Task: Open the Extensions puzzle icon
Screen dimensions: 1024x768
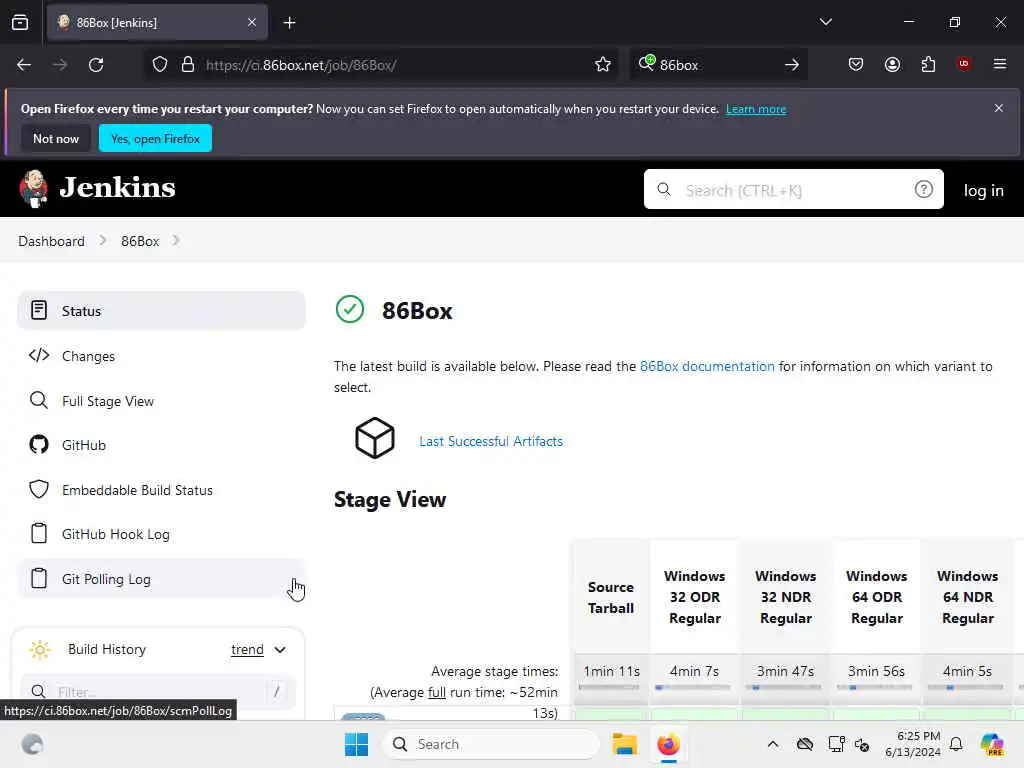Action: tap(928, 64)
